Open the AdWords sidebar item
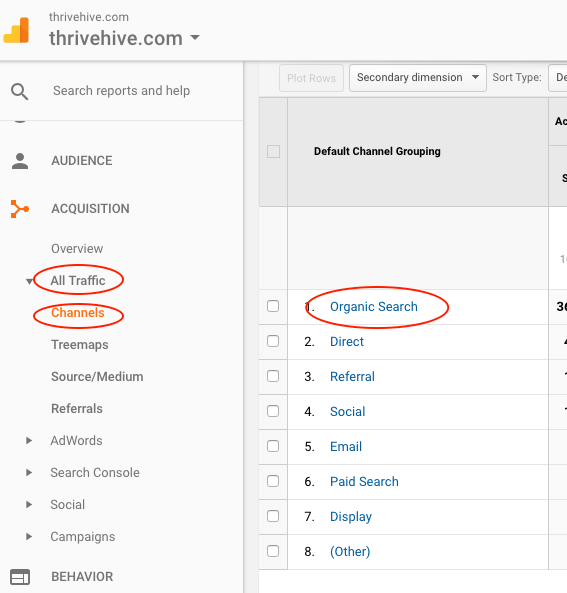The image size is (567, 593). pos(76,441)
